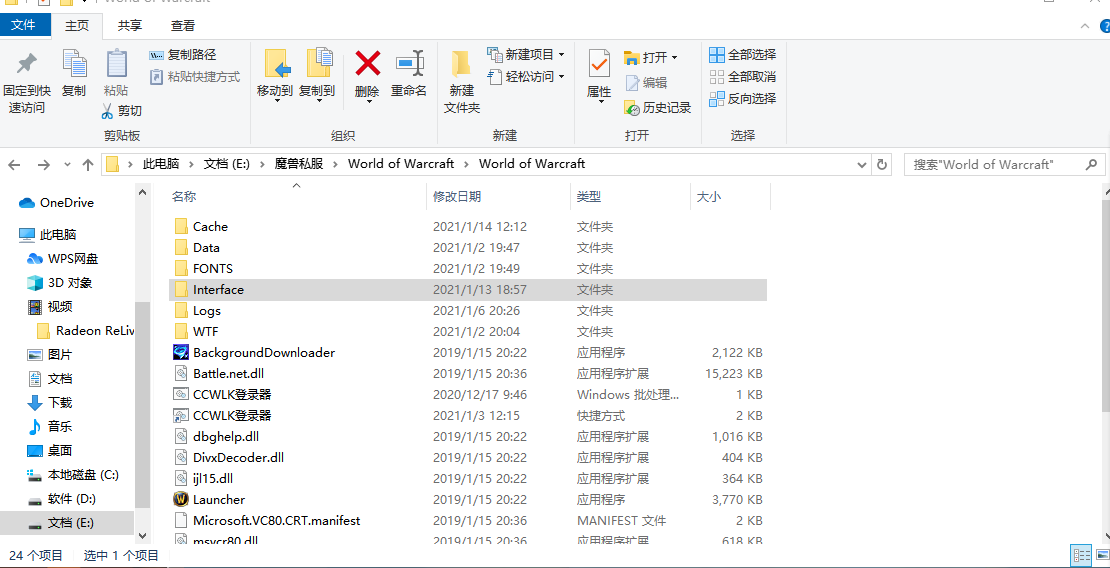This screenshot has width=1110, height=568.
Task: Open the View (查看) ribbon tab
Action: pos(183,25)
